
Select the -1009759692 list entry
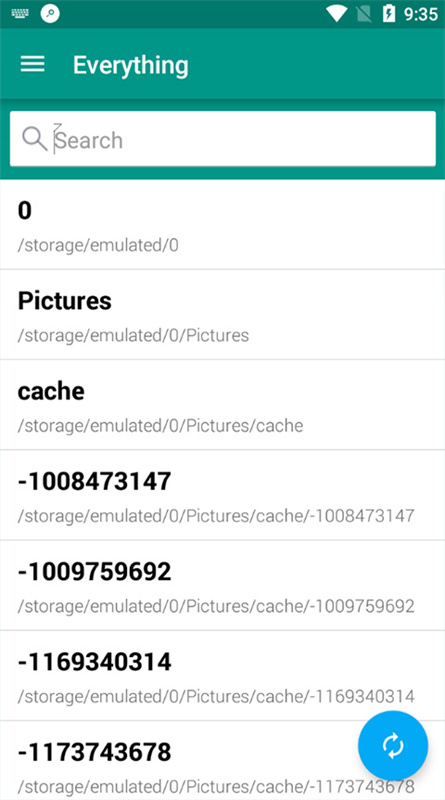tap(222, 585)
